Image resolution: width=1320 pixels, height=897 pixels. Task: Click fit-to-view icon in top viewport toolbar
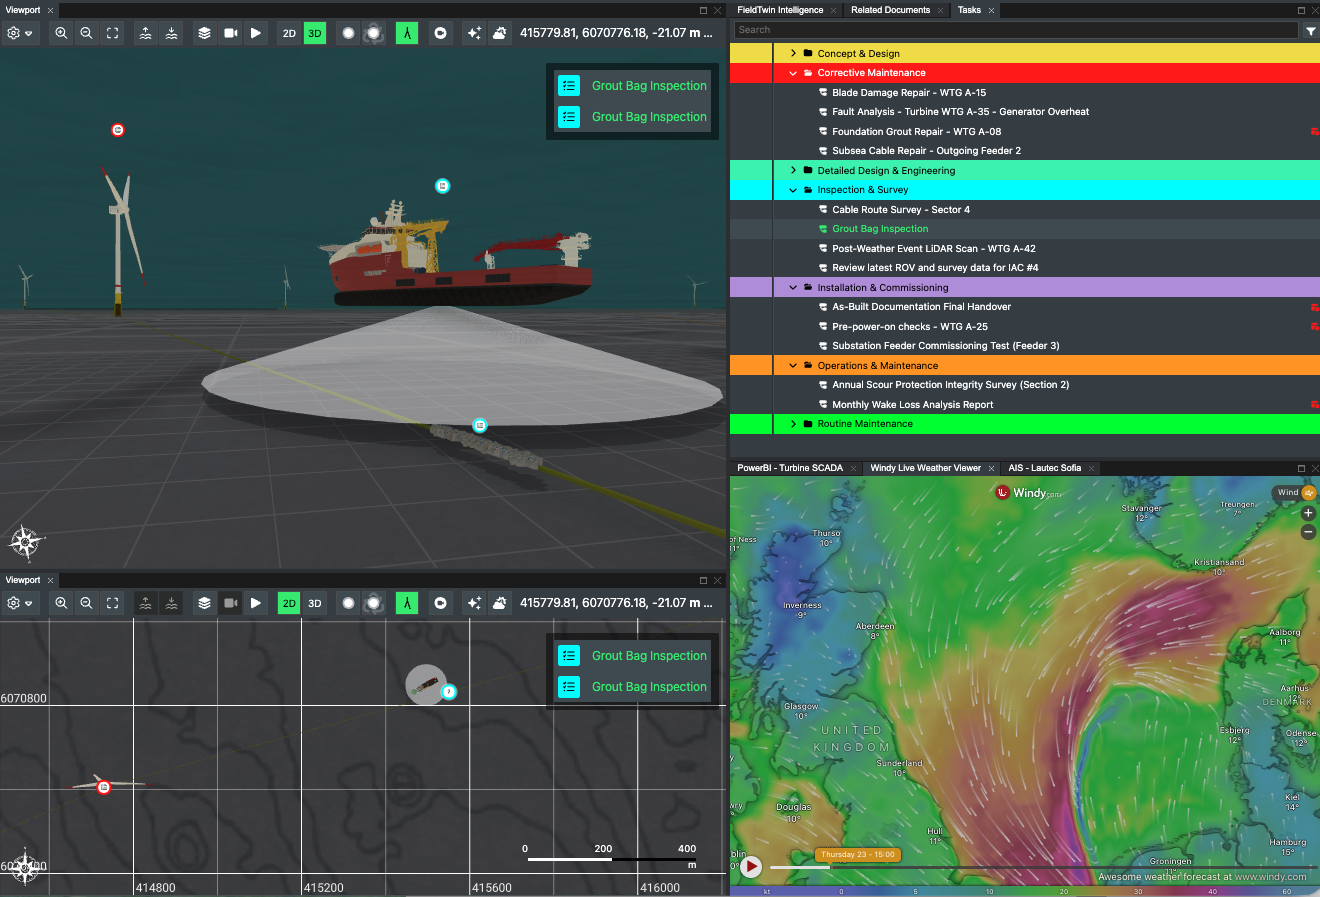(112, 33)
